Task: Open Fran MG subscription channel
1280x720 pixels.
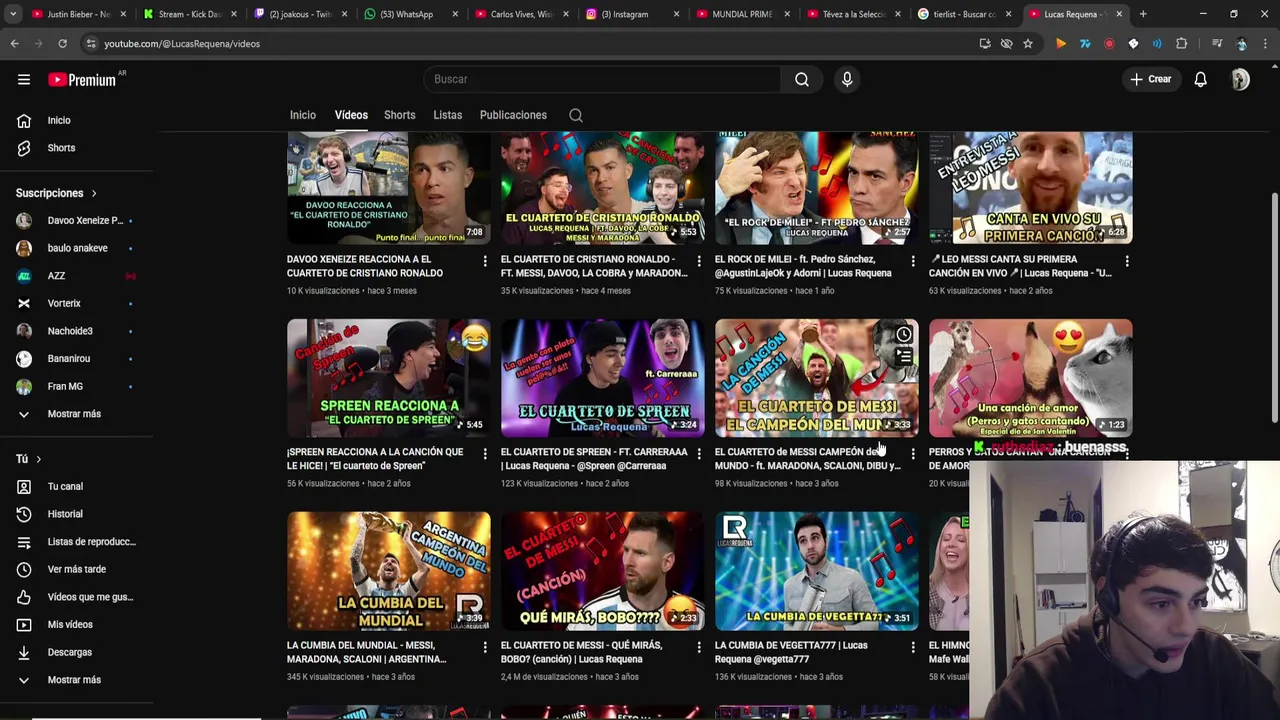Action: coord(78,386)
